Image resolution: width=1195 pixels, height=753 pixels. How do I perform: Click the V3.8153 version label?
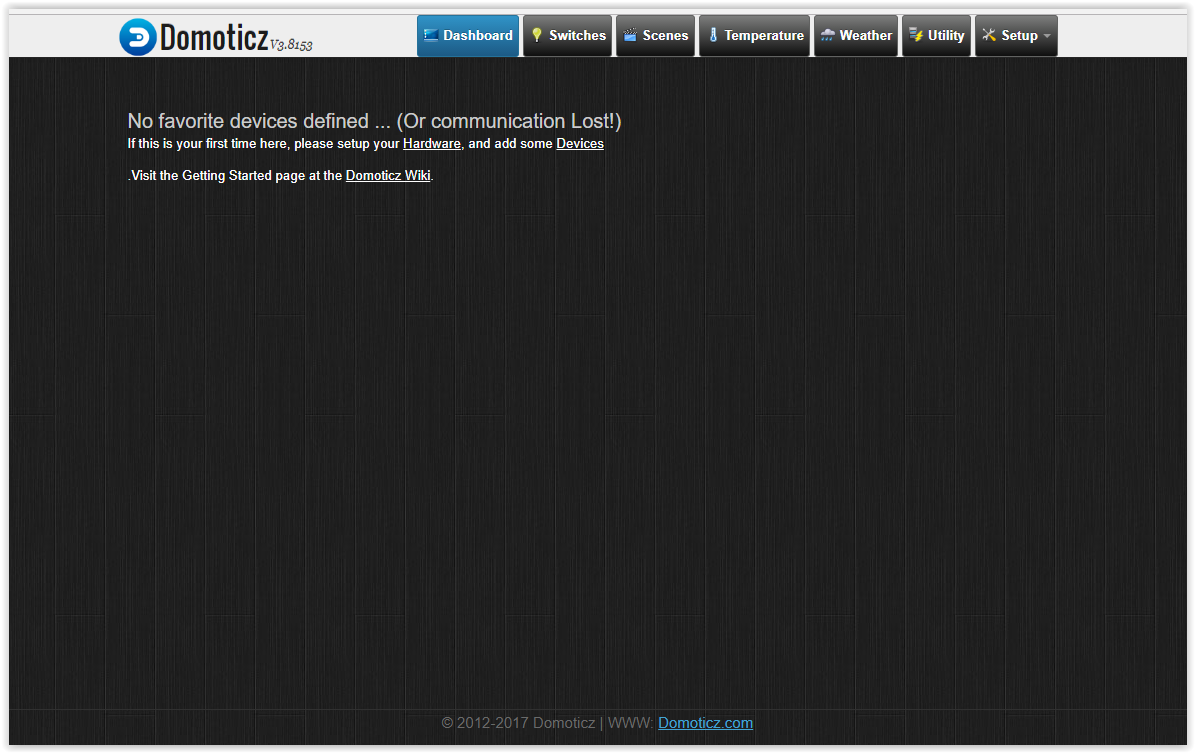point(291,45)
